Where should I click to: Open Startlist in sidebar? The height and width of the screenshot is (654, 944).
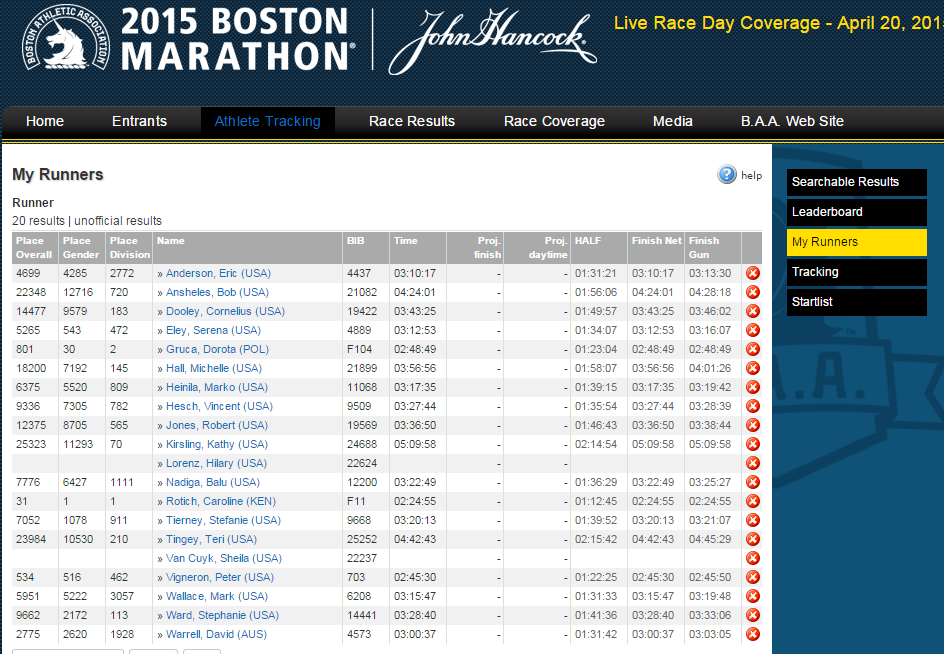856,302
